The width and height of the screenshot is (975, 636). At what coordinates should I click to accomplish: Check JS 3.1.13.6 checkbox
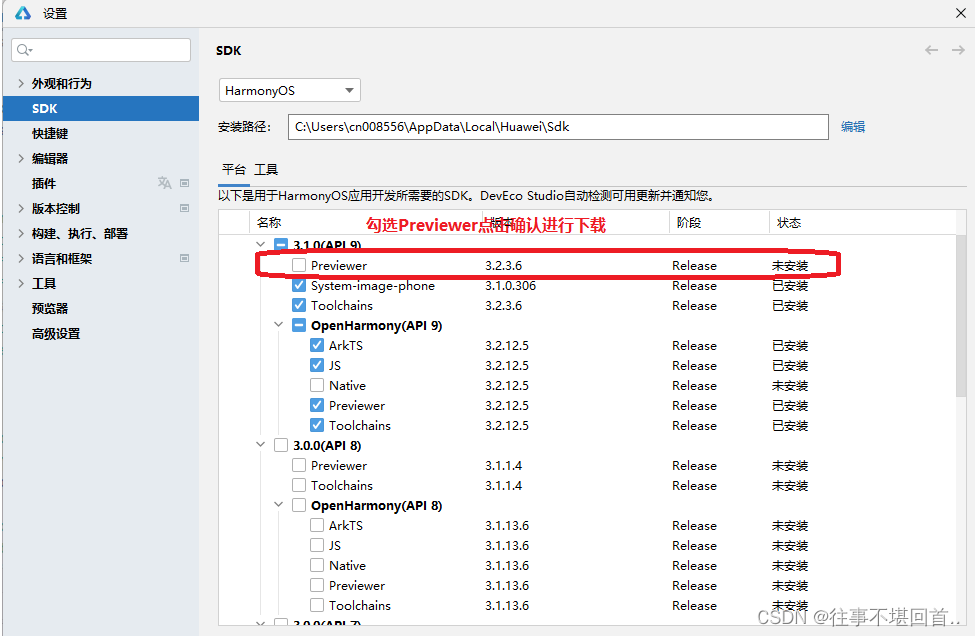pyautogui.click(x=317, y=545)
